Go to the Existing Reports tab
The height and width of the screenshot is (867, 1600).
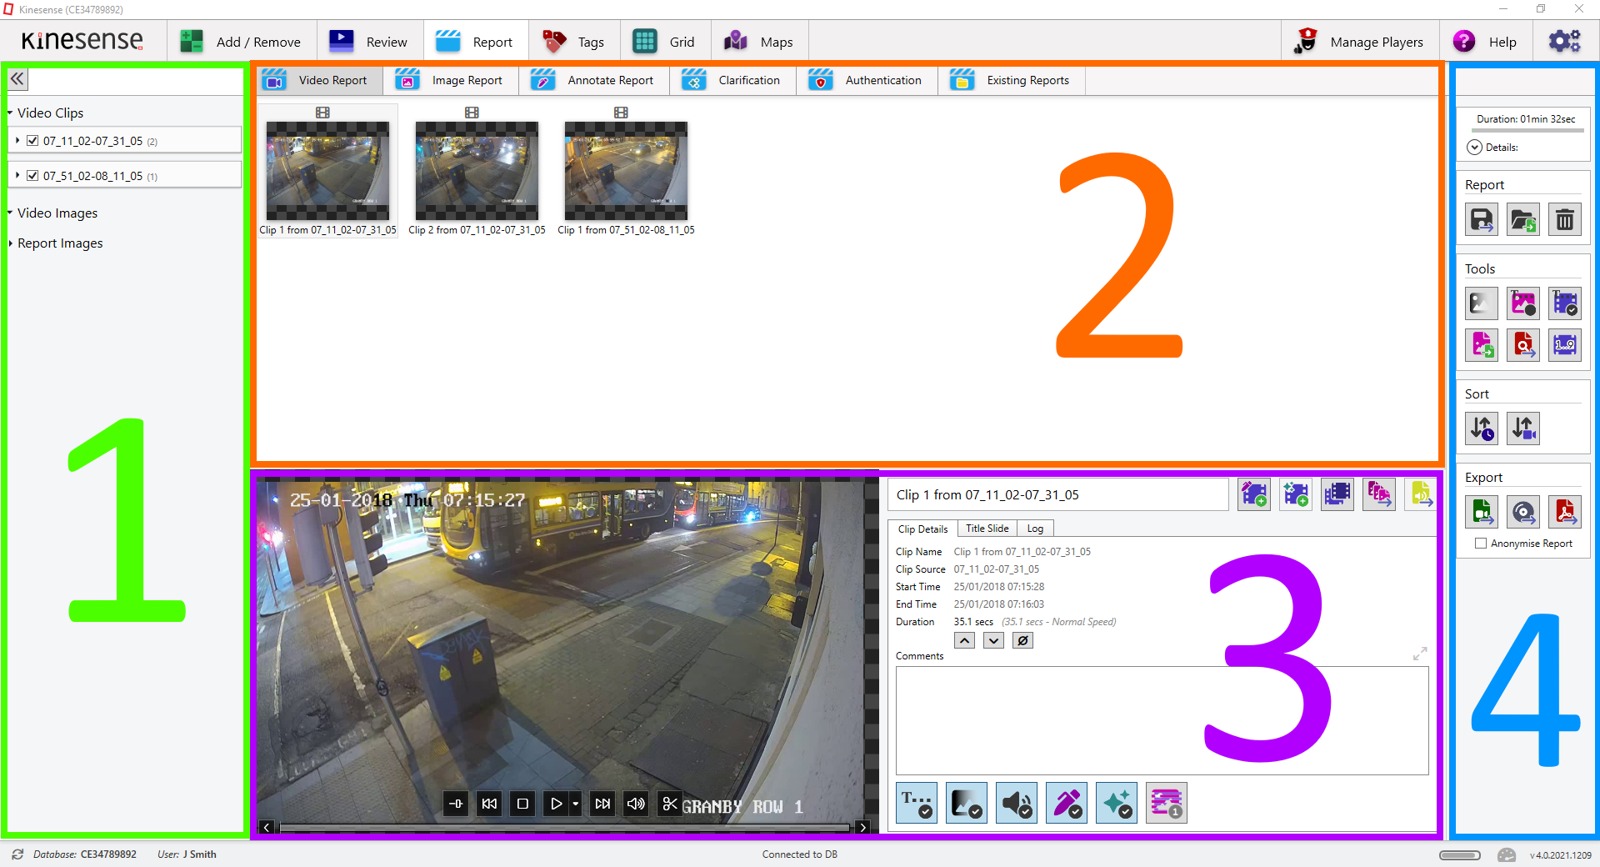coord(1011,80)
